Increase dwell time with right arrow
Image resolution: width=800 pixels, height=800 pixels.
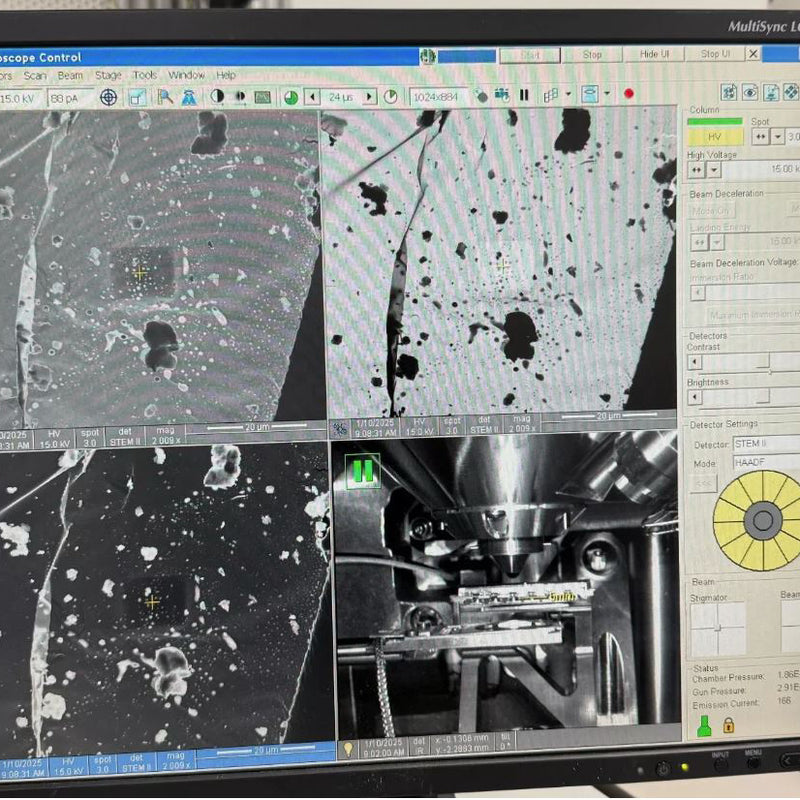click(x=369, y=96)
